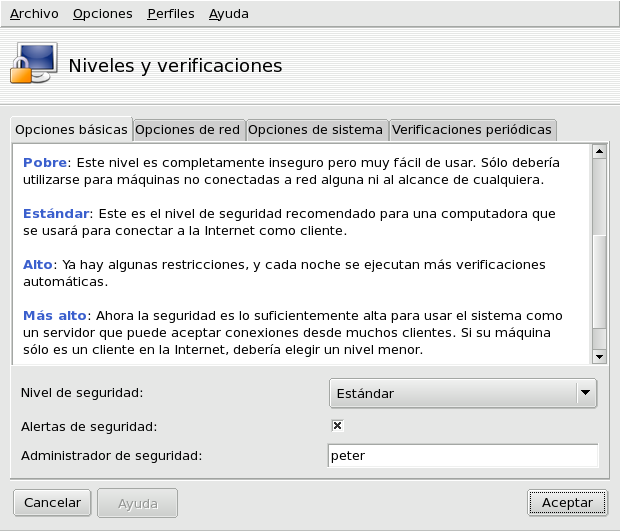The image size is (620, 532).
Task: Open the Perfiles menu
Action: click(171, 14)
